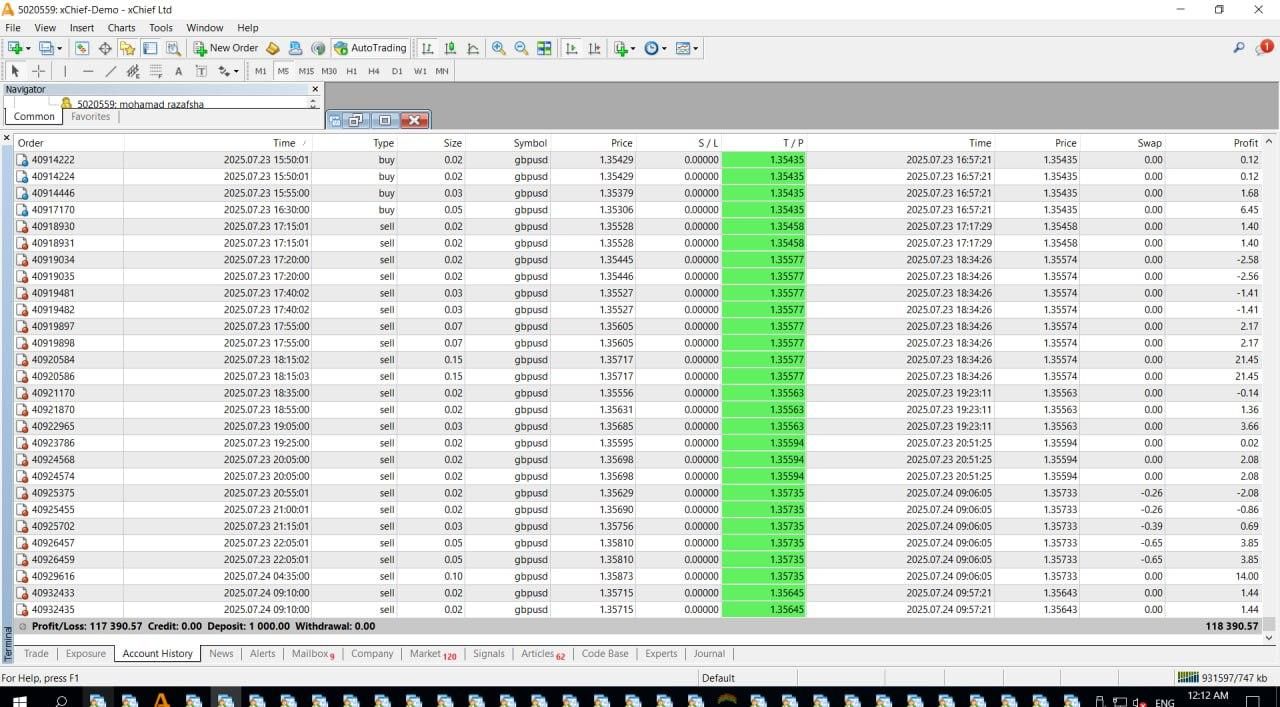The height and width of the screenshot is (707, 1280).
Task: Click the terminal table scroll down arrow
Action: (x=1270, y=637)
